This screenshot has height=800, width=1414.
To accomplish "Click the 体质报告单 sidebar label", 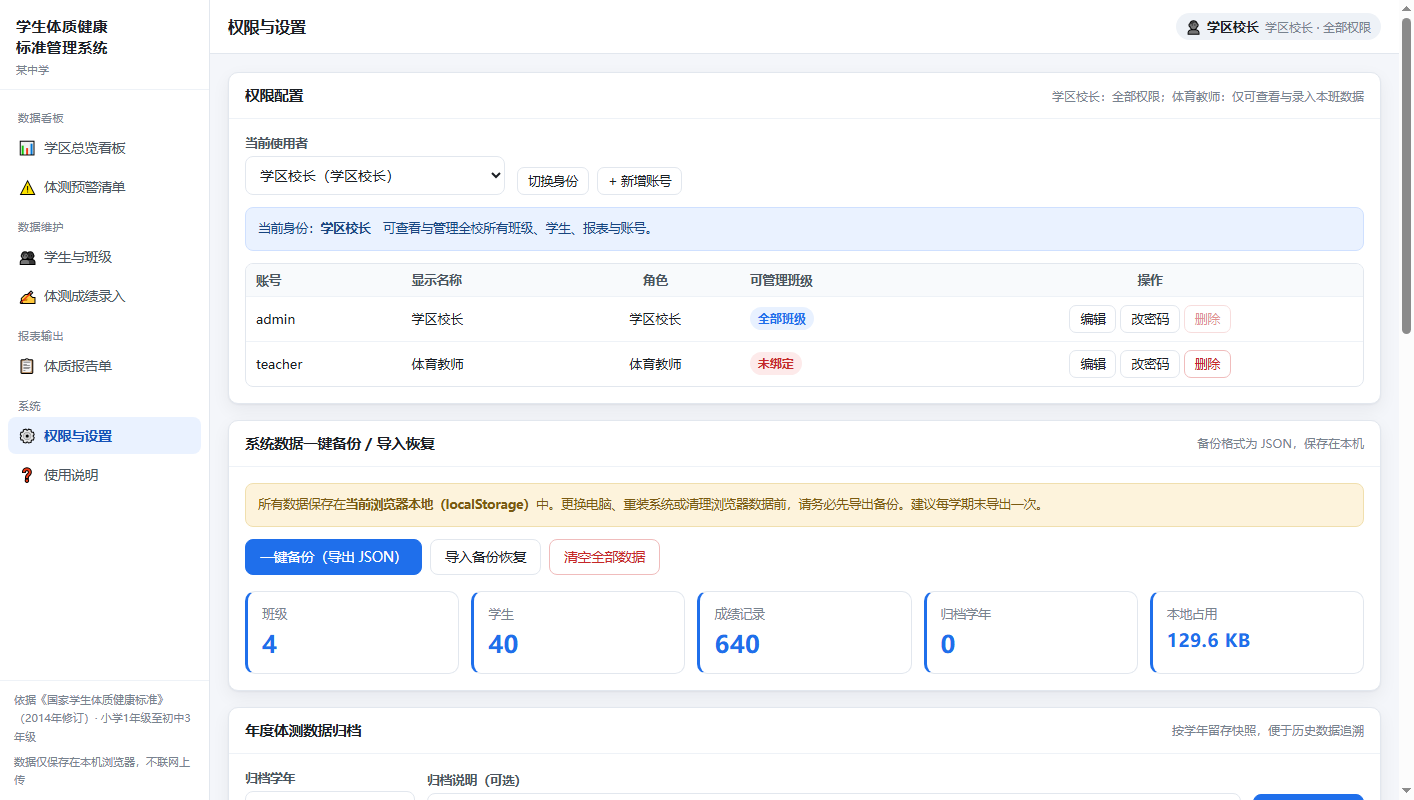I will click(x=78, y=366).
